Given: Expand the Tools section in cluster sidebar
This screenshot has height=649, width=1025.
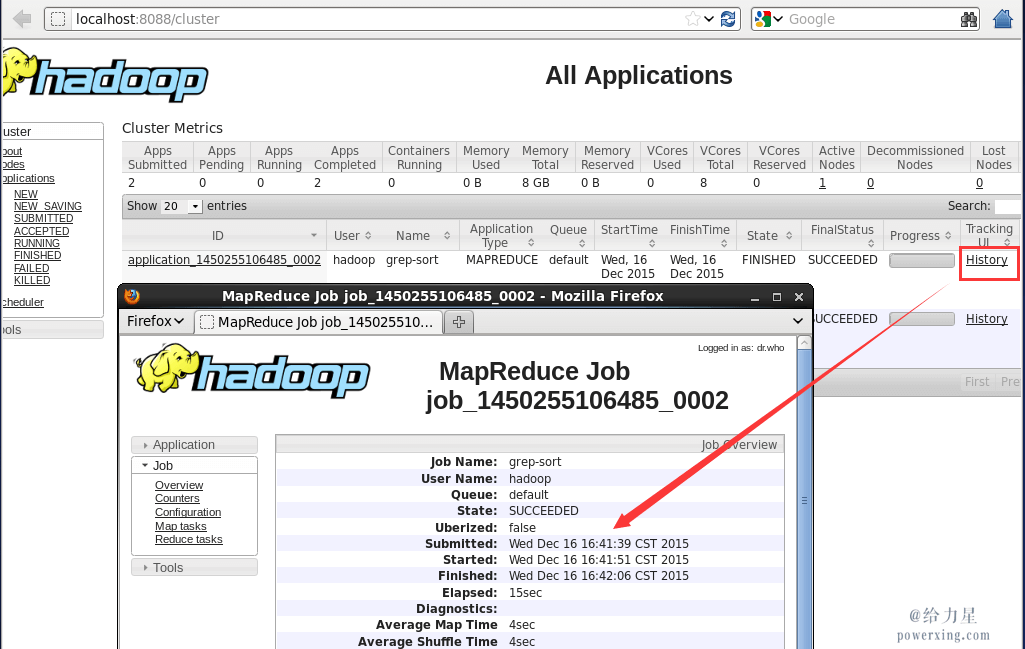Looking at the screenshot, I should 52,329.
